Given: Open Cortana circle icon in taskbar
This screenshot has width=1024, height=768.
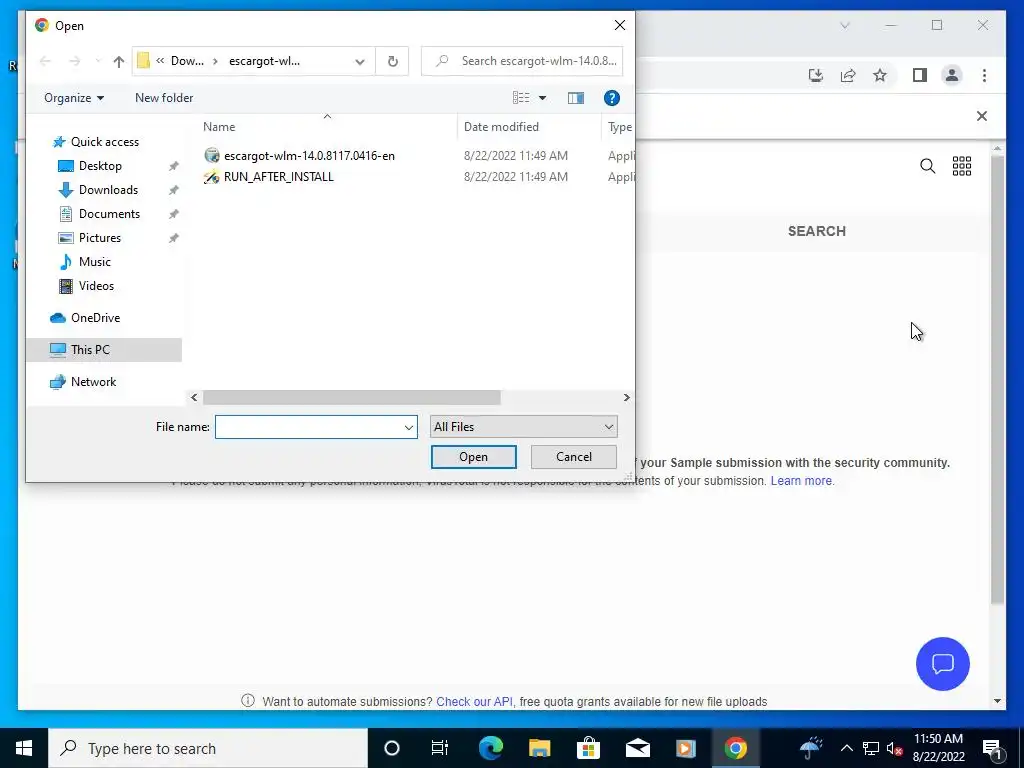Looking at the screenshot, I should 391,748.
